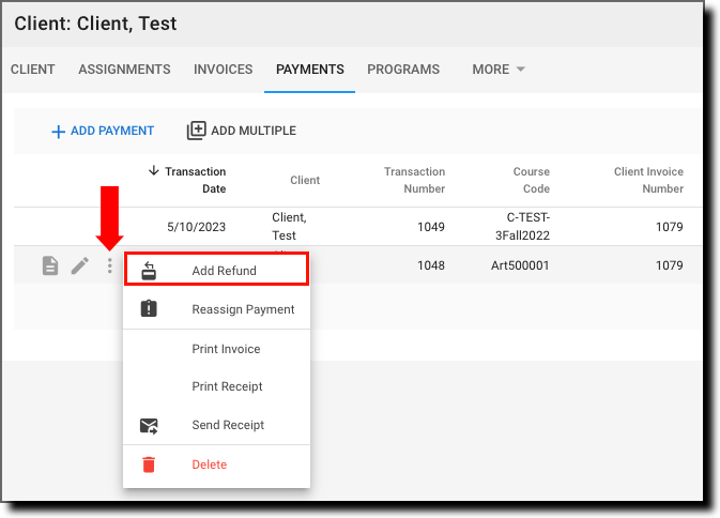The width and height of the screenshot is (720, 518).
Task: Open the ASSIGNMENTS tab
Action: (124, 70)
